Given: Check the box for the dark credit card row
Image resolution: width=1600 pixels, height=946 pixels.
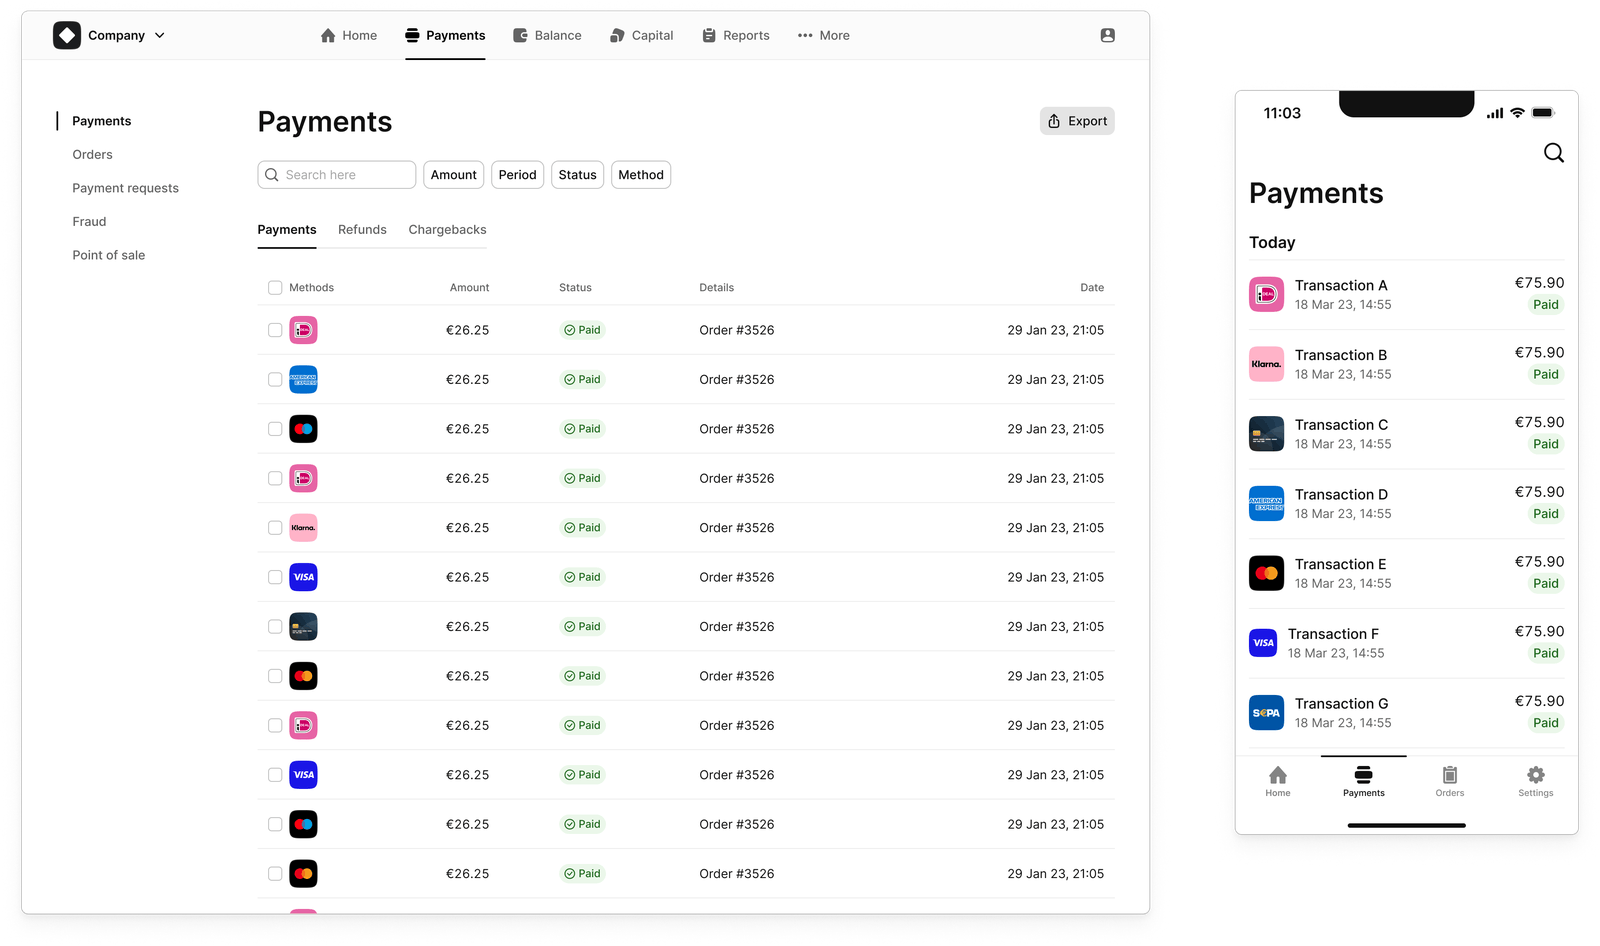Looking at the screenshot, I should tap(275, 627).
